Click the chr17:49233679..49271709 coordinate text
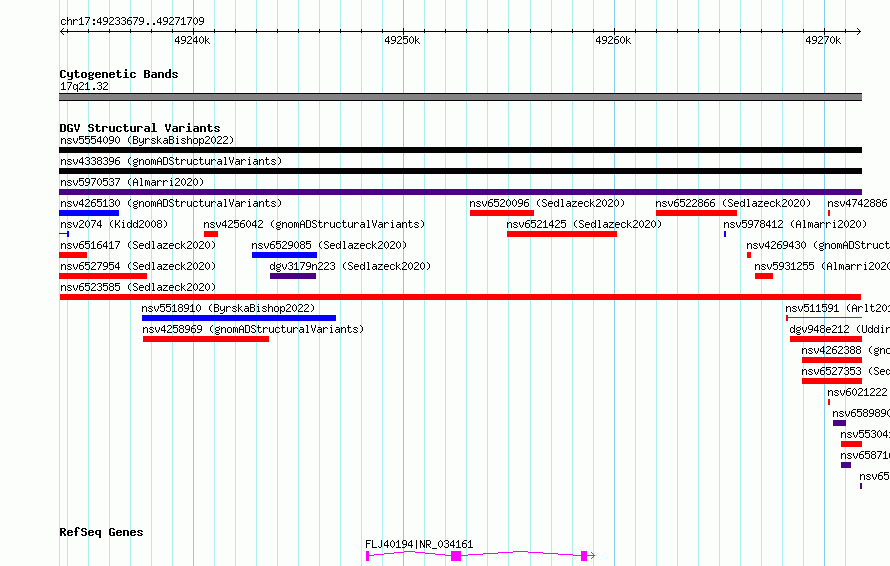 point(132,22)
